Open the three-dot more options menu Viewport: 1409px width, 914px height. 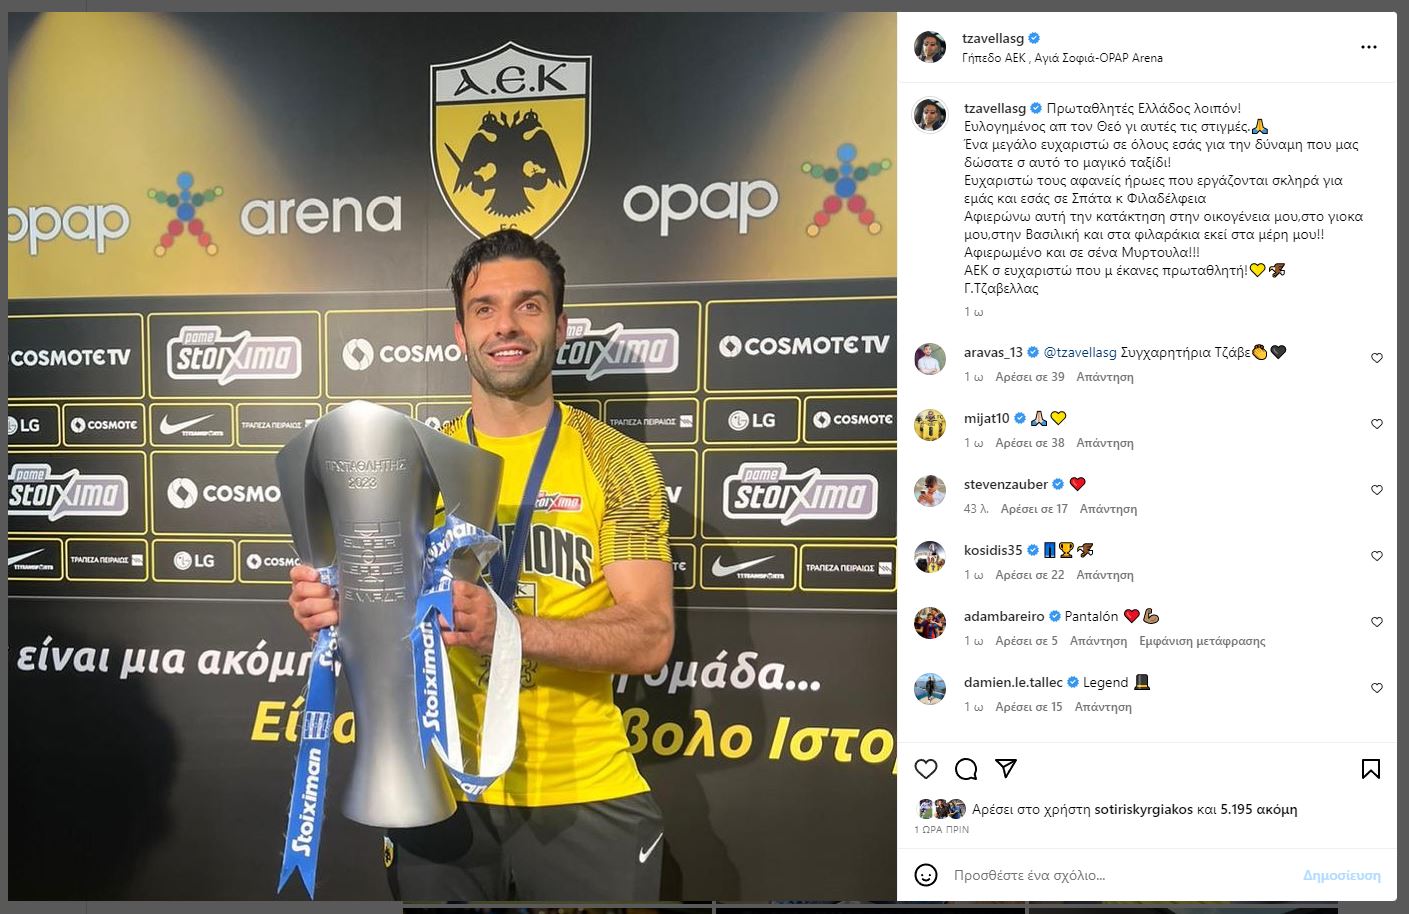(1369, 47)
